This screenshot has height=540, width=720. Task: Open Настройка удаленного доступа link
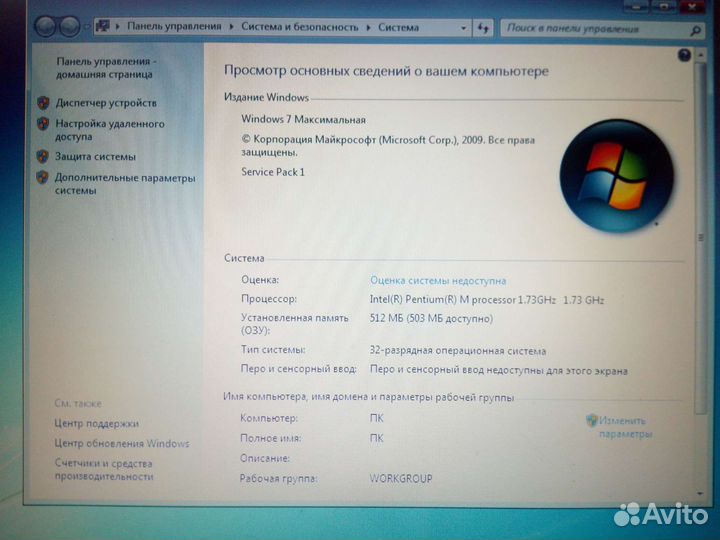pos(110,130)
